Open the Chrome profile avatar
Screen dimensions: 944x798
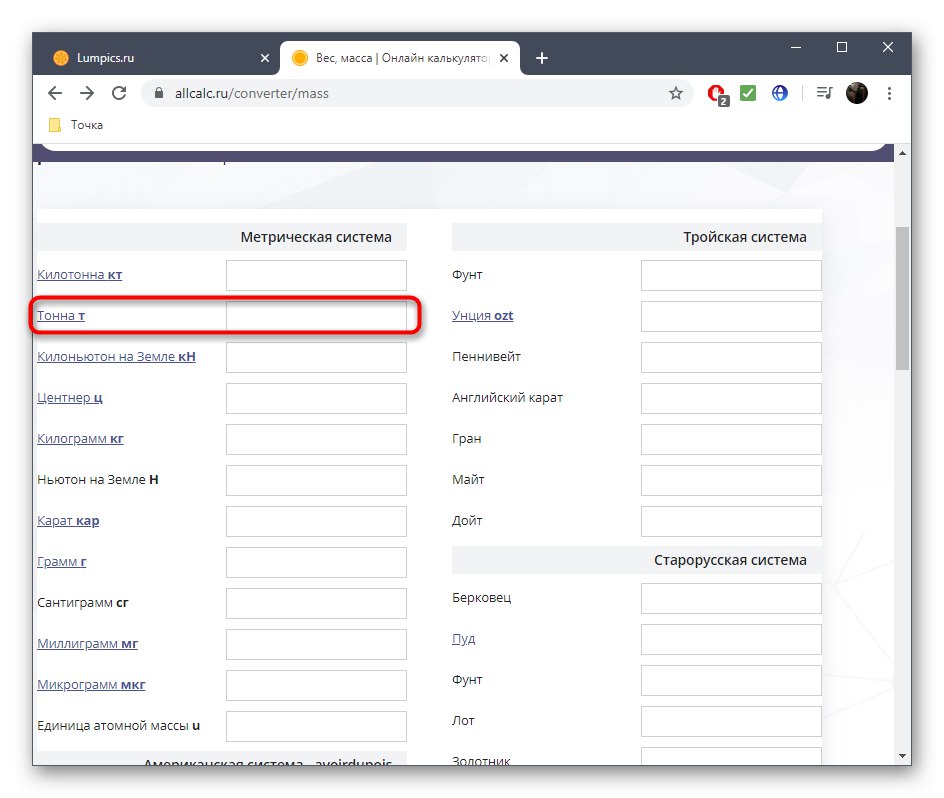pyautogui.click(x=857, y=93)
